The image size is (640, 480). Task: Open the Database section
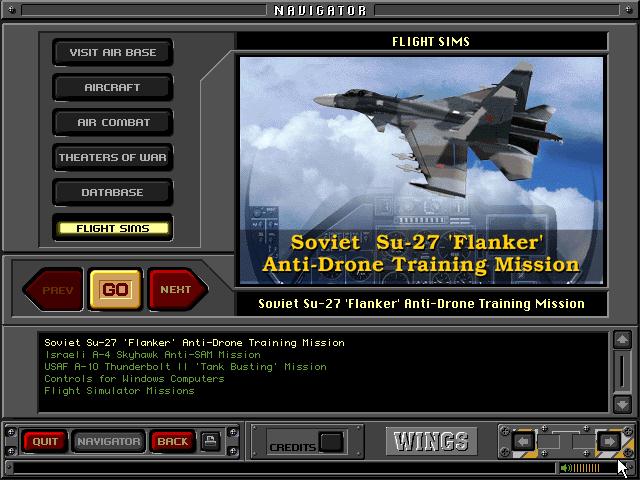113,192
